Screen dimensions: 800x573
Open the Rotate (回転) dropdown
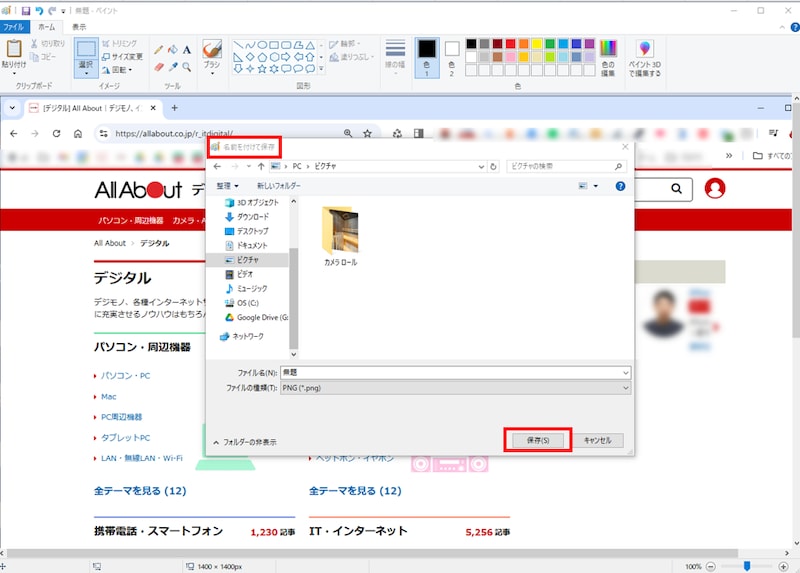pyautogui.click(x=117, y=70)
